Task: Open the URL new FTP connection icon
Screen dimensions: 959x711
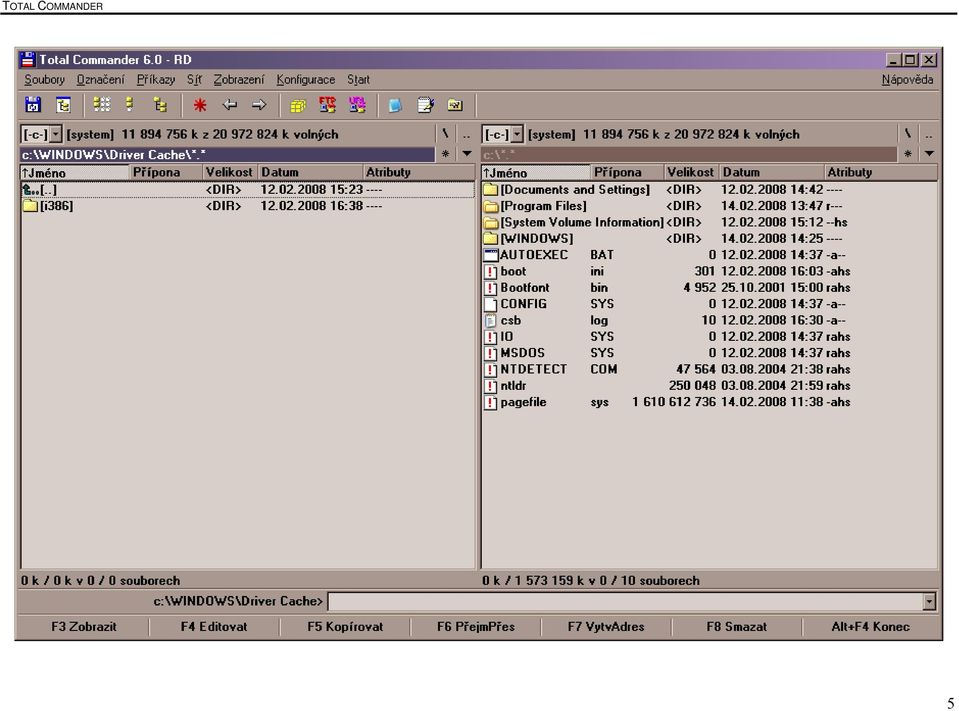Action: tap(357, 105)
